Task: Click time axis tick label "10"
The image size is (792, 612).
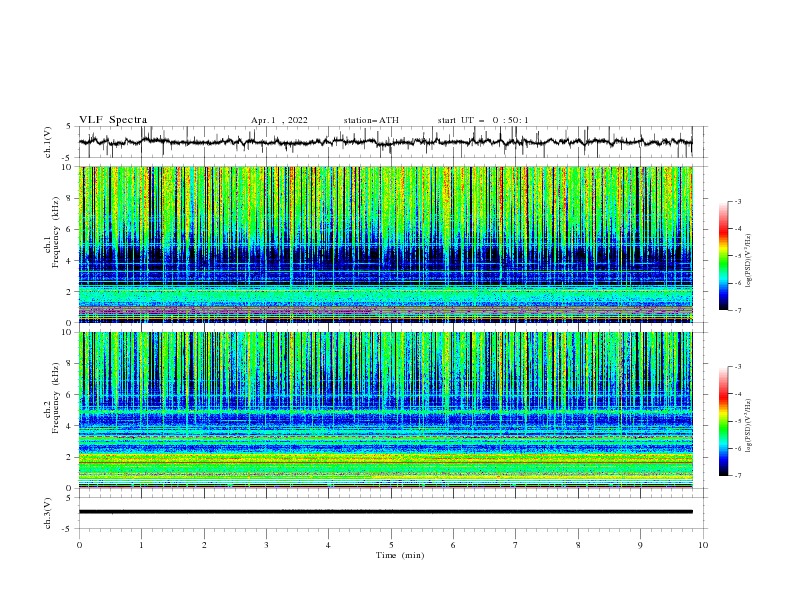Action: pyautogui.click(x=703, y=545)
